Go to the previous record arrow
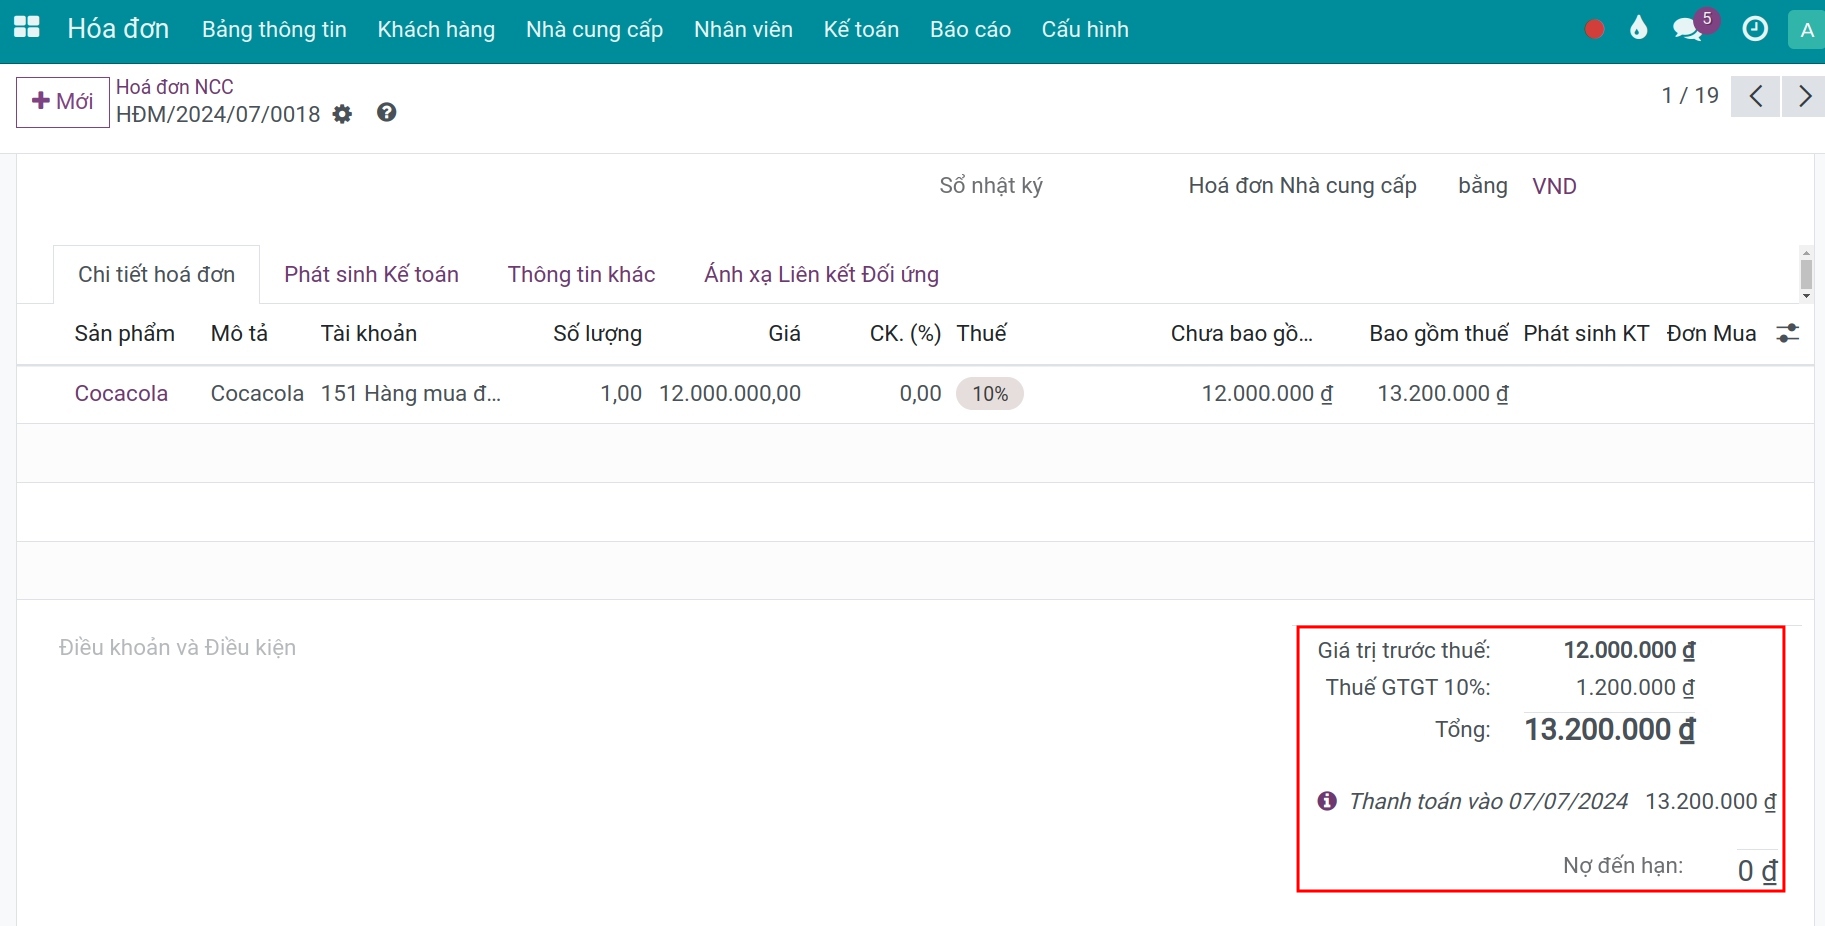This screenshot has height=926, width=1825. click(1755, 97)
